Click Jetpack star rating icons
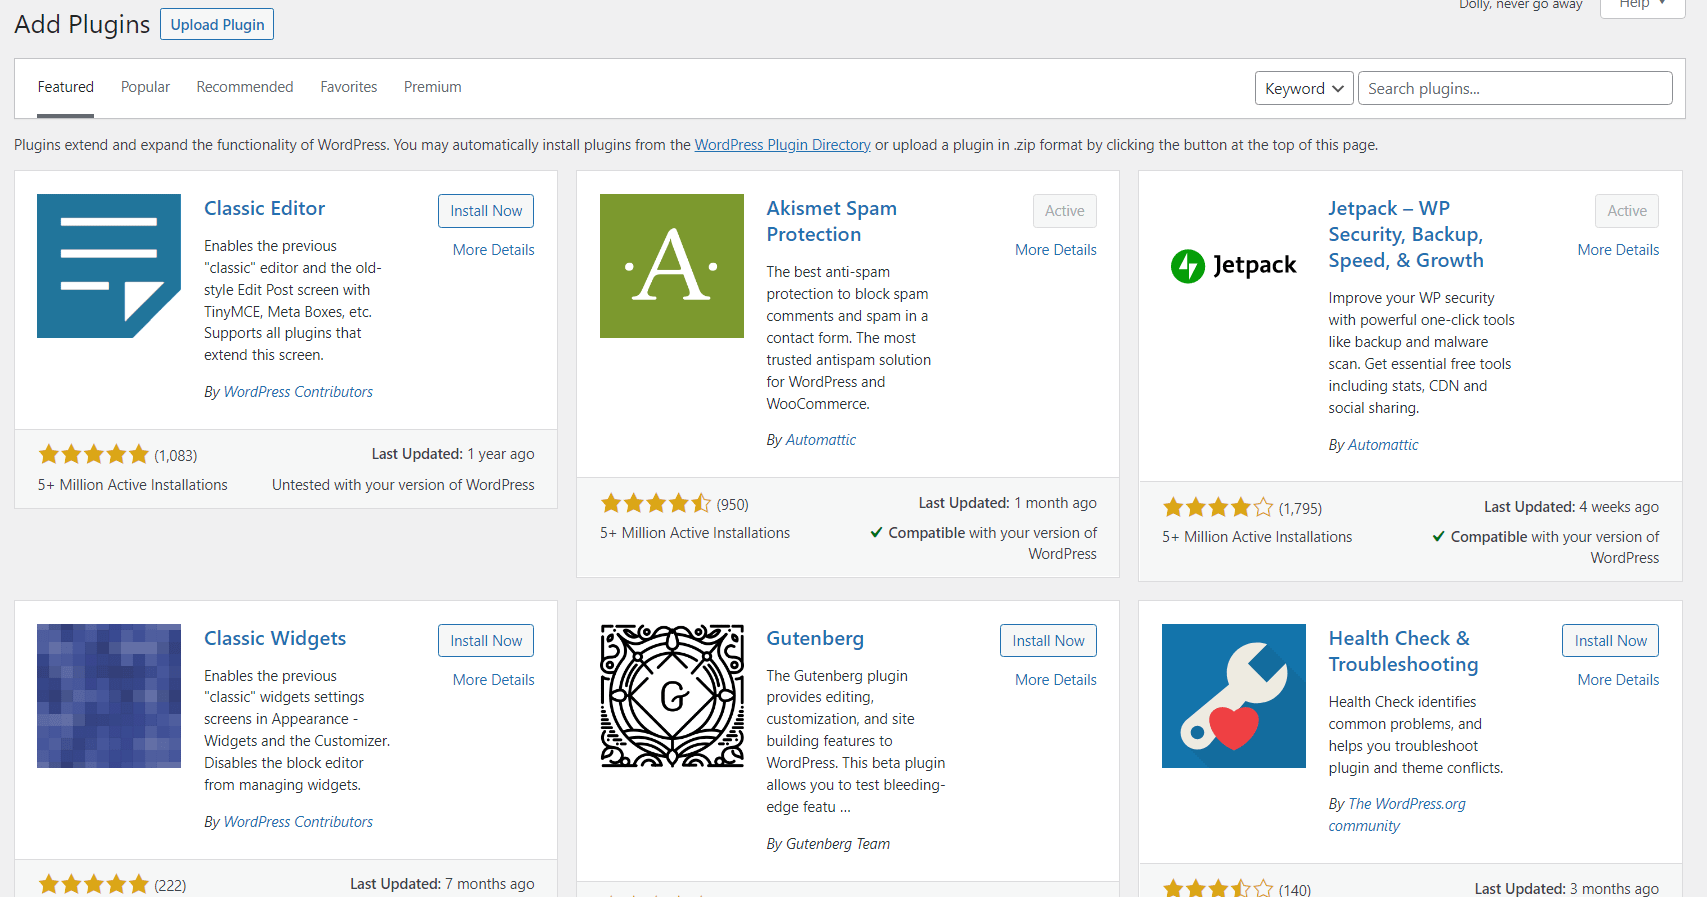Image resolution: width=1707 pixels, height=897 pixels. point(1218,508)
